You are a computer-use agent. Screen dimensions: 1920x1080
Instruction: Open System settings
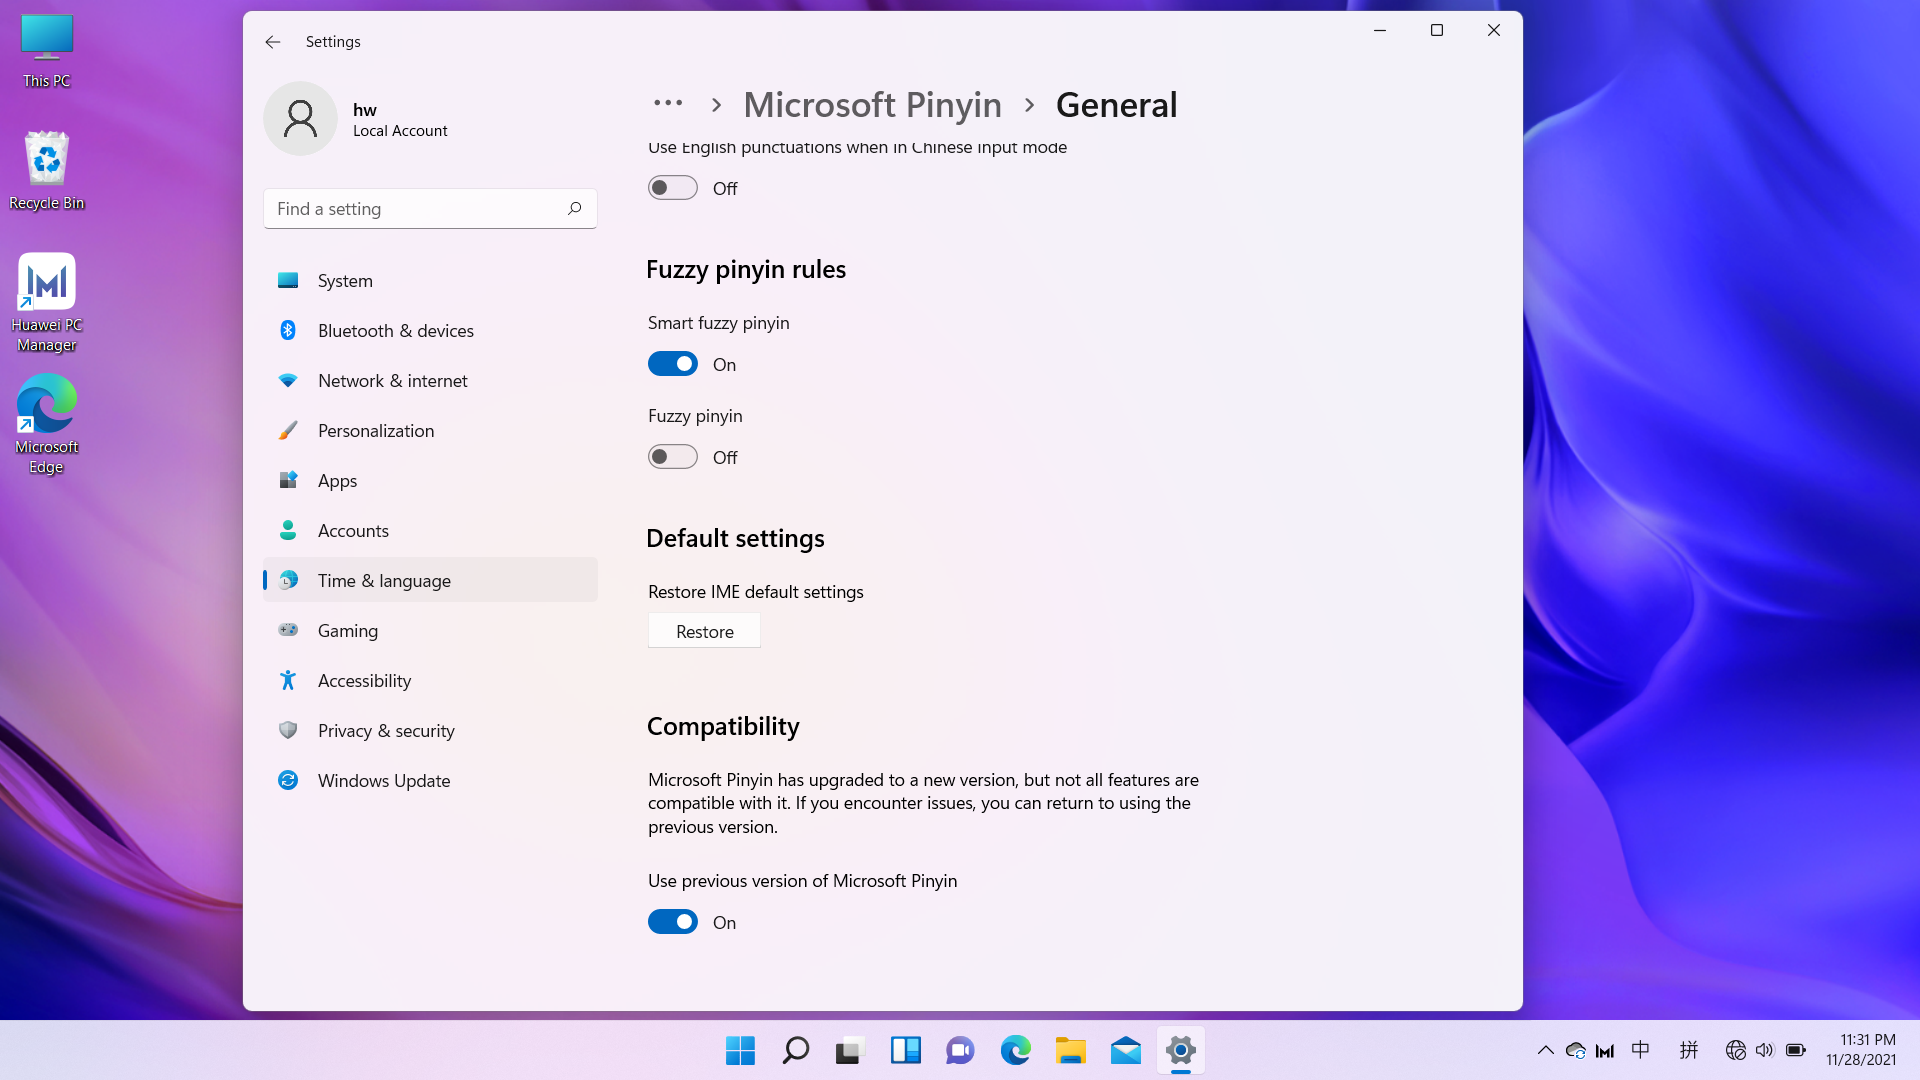[430, 281]
